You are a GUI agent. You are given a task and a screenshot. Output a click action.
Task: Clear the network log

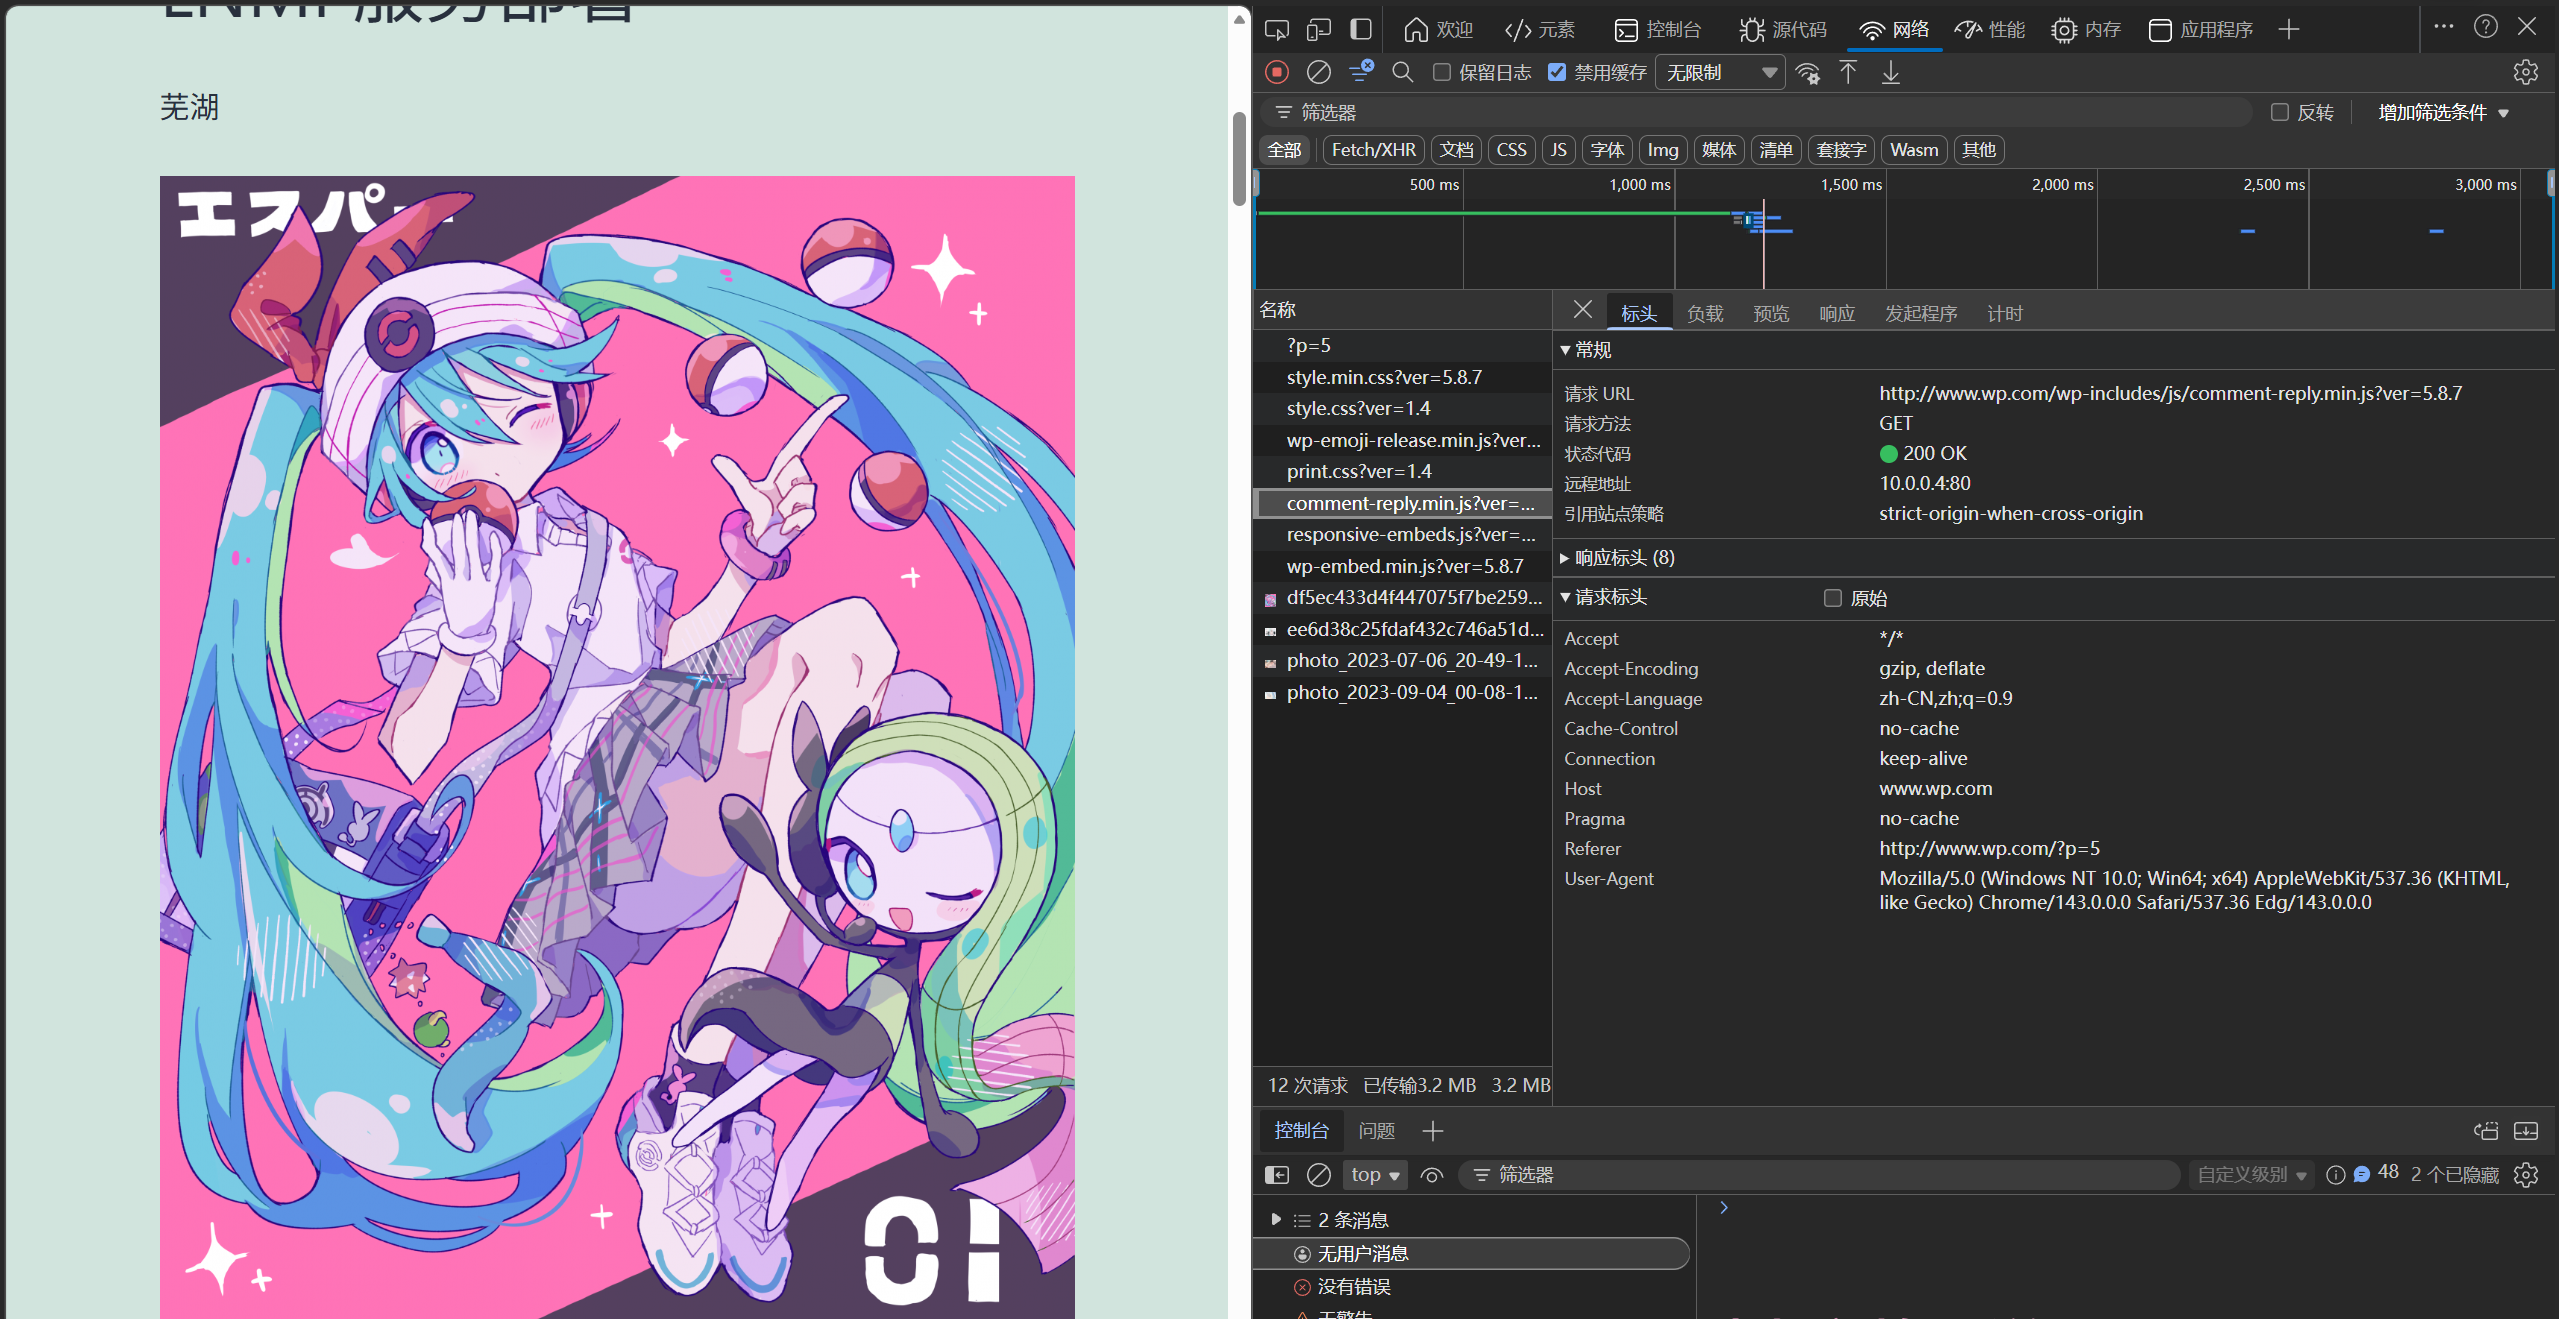1319,72
